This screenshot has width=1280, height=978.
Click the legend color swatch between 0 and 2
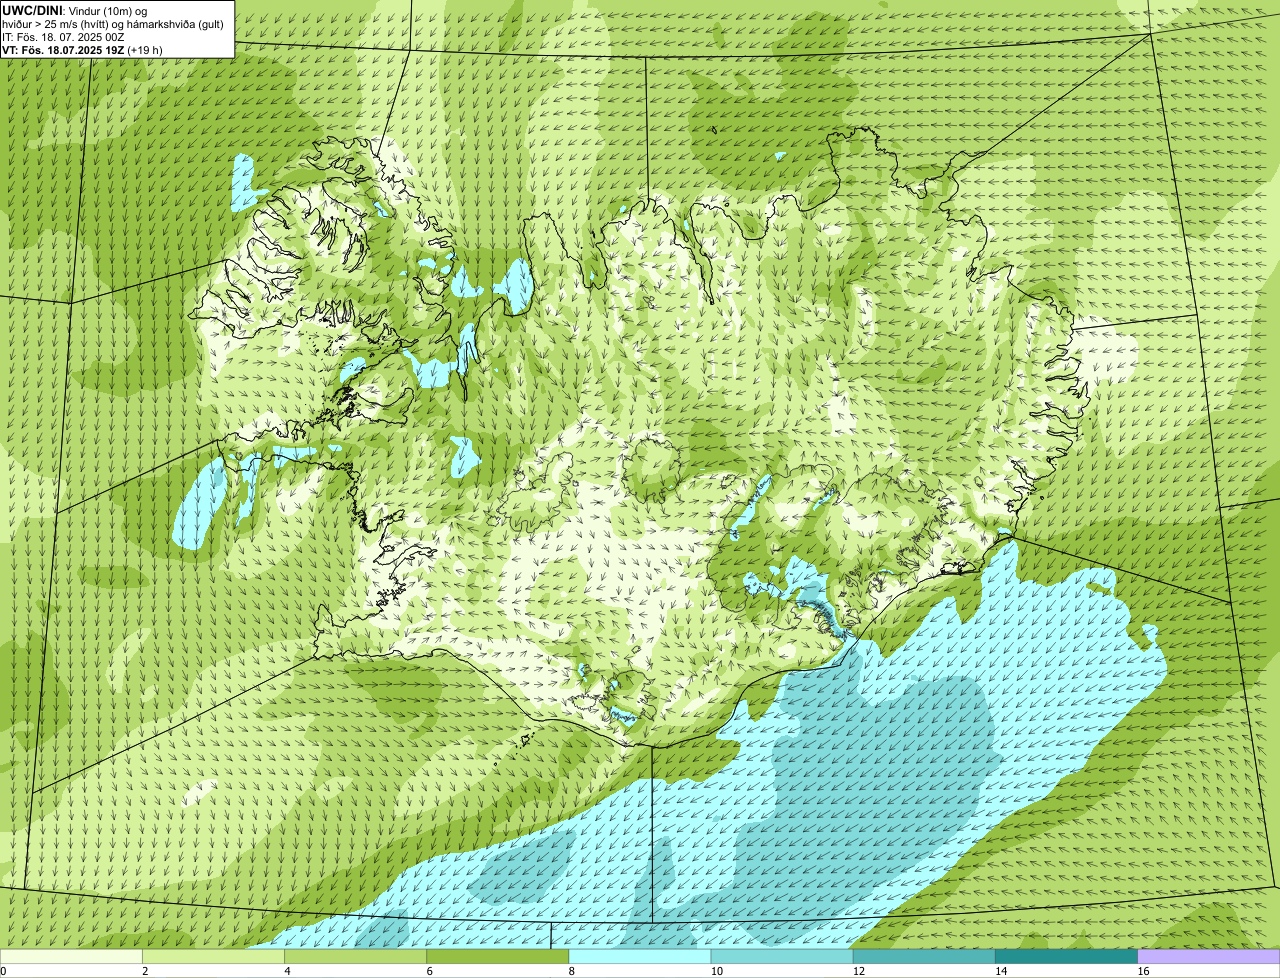(71, 957)
